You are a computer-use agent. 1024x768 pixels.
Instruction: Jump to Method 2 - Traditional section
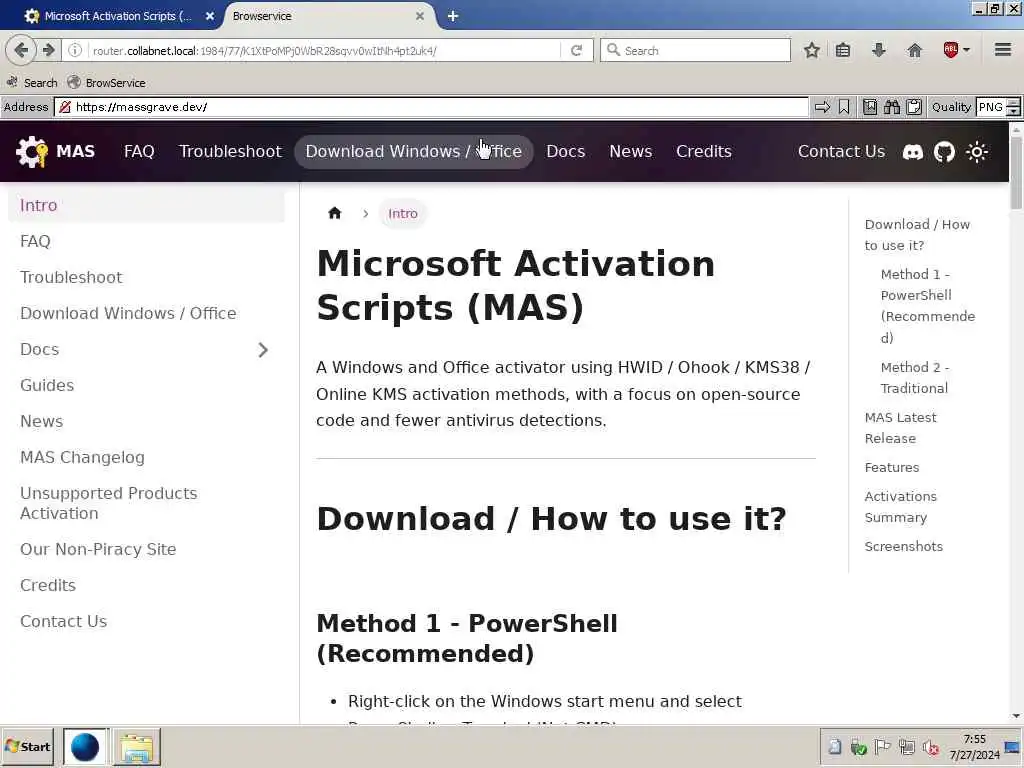click(x=914, y=377)
